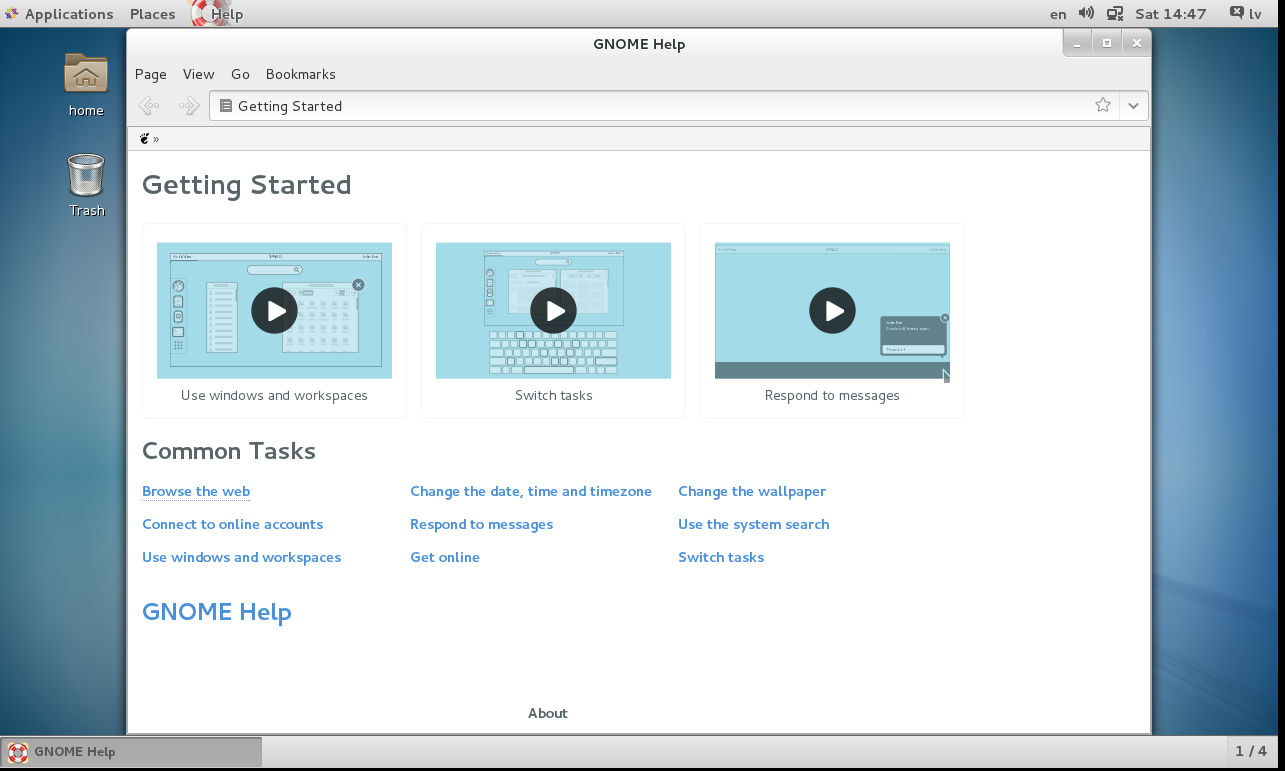Click the 1 / 4 workspace switcher
Screen dimensions: 1285x771
click(1251, 751)
